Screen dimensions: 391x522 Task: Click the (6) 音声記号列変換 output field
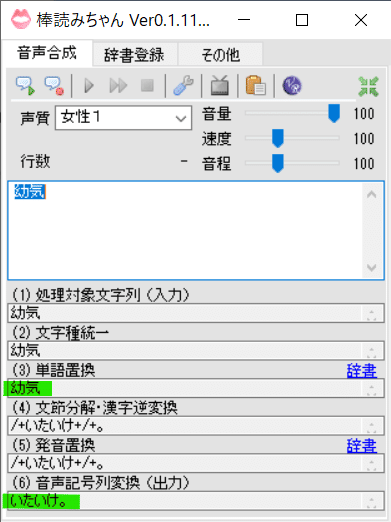click(x=196, y=501)
